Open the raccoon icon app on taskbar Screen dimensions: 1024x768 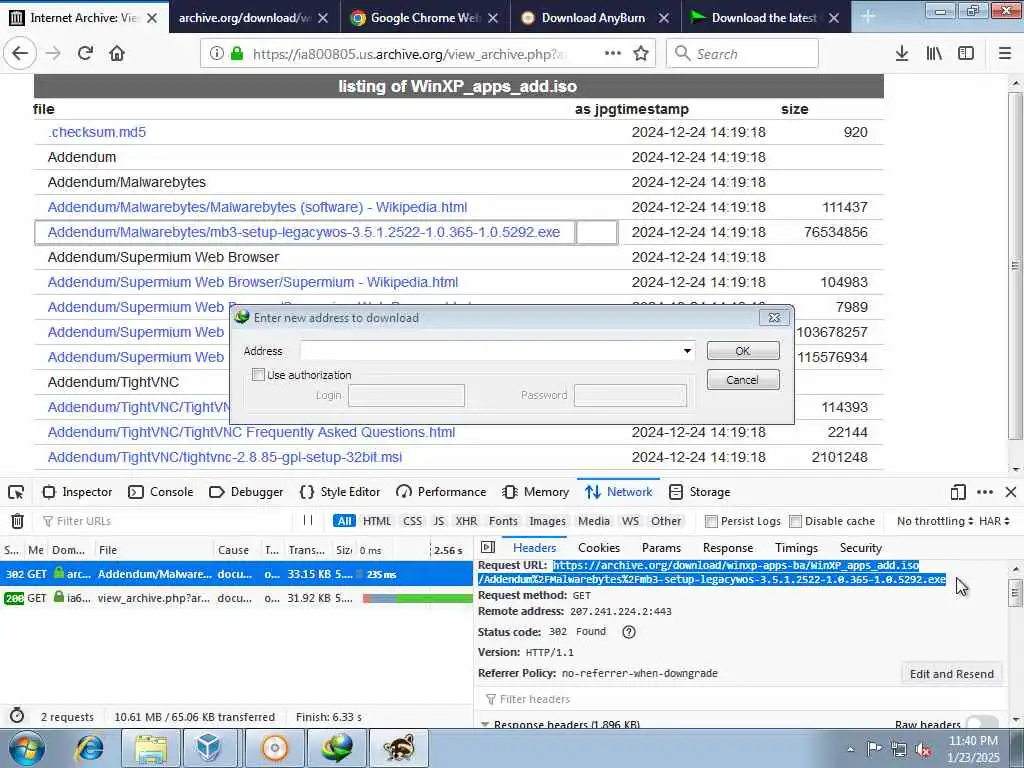tap(399, 748)
